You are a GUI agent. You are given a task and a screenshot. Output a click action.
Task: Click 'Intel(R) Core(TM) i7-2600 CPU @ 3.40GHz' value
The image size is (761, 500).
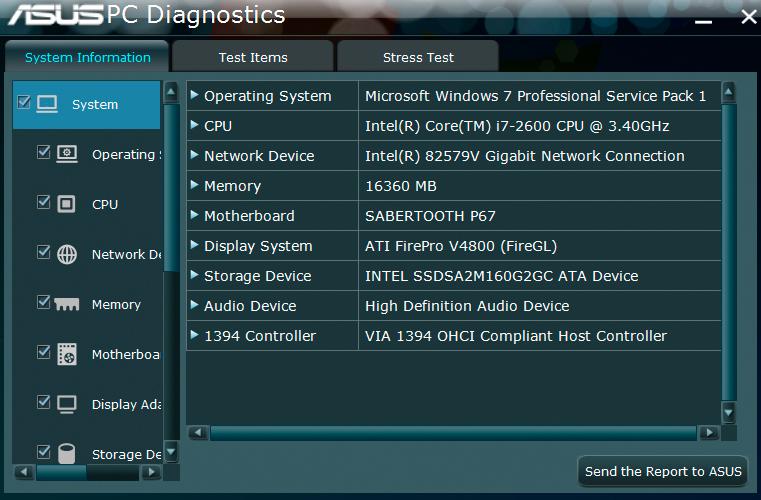click(x=517, y=126)
